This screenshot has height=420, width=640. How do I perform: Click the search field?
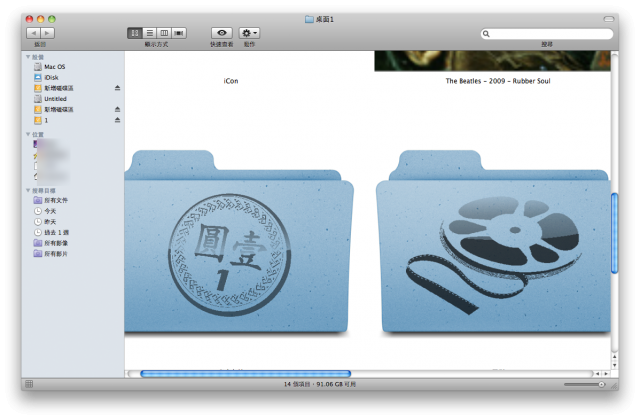click(547, 34)
